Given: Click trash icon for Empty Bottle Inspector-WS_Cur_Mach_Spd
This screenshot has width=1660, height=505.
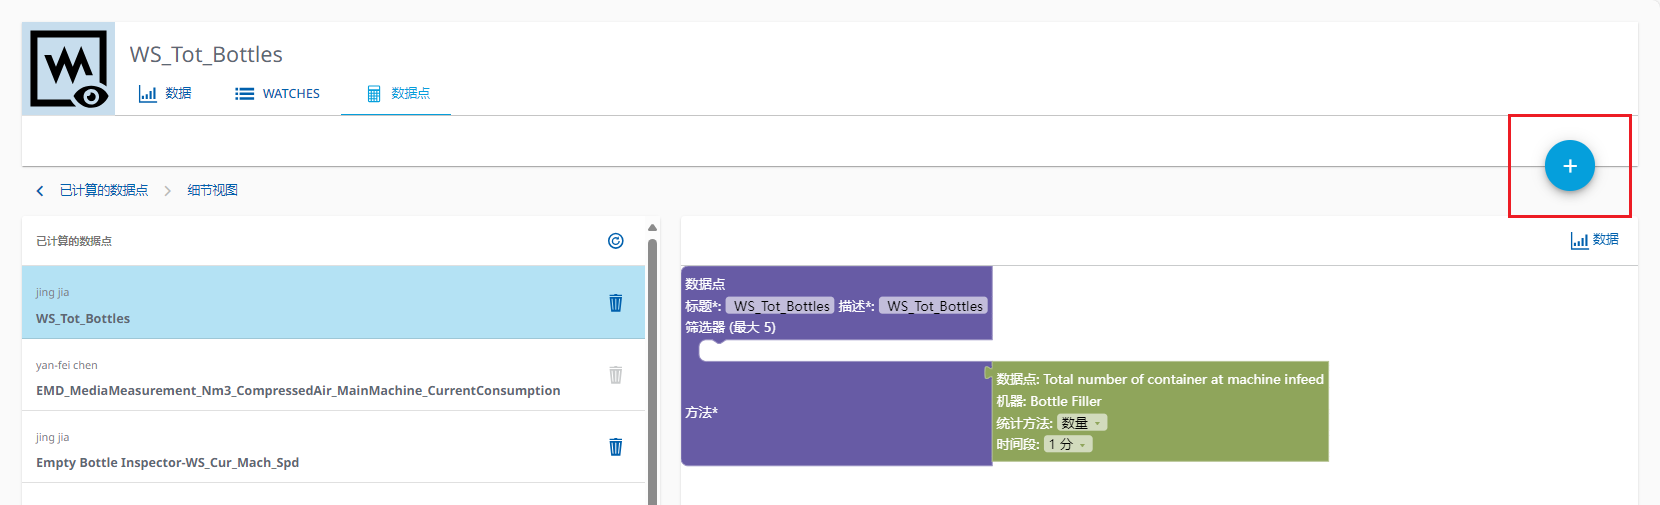Looking at the screenshot, I should click(x=616, y=447).
